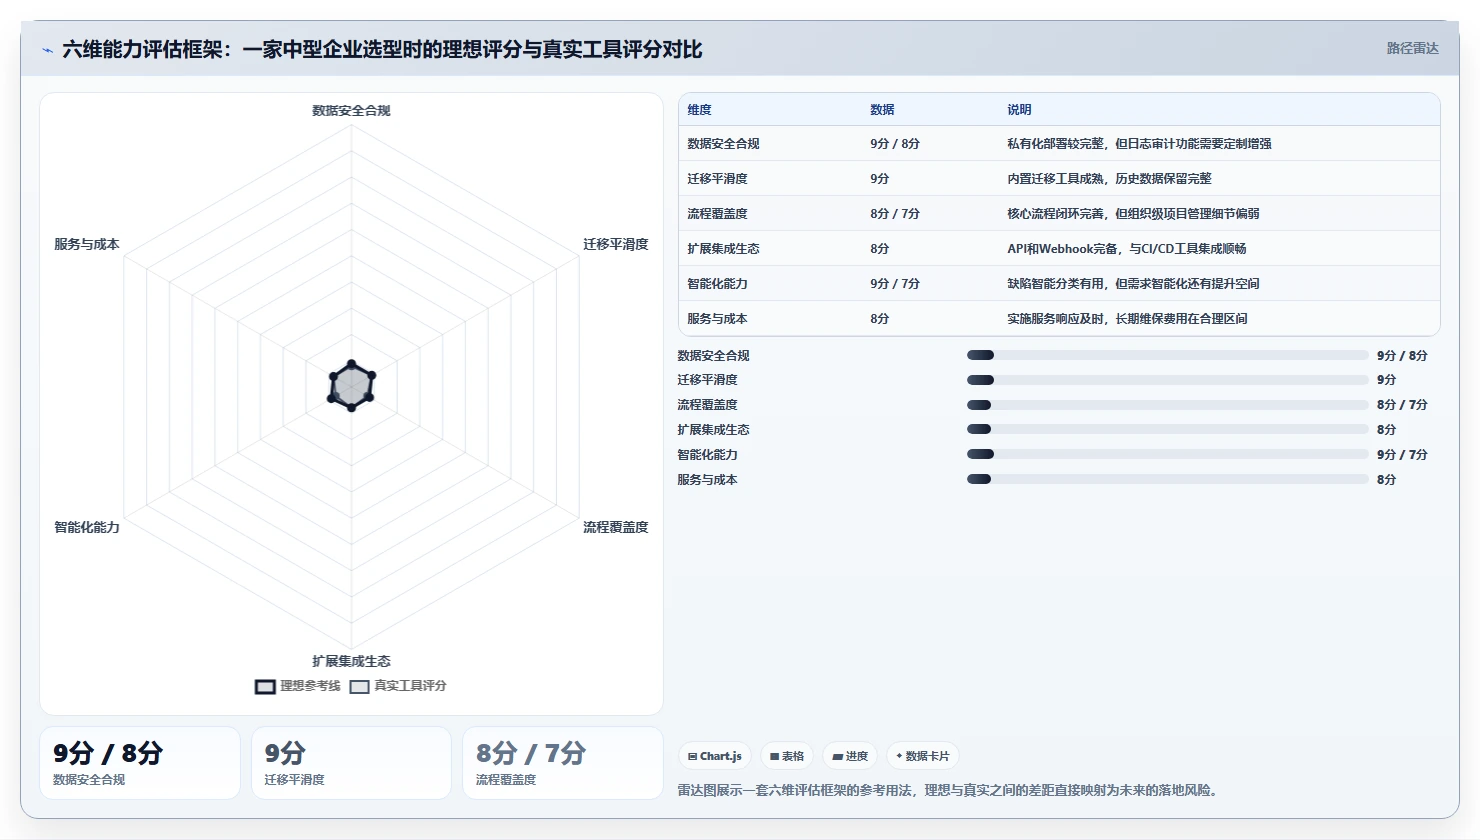Click the 流程覆盖度 radar axis label
Image resolution: width=1480 pixels, height=840 pixels.
616,527
